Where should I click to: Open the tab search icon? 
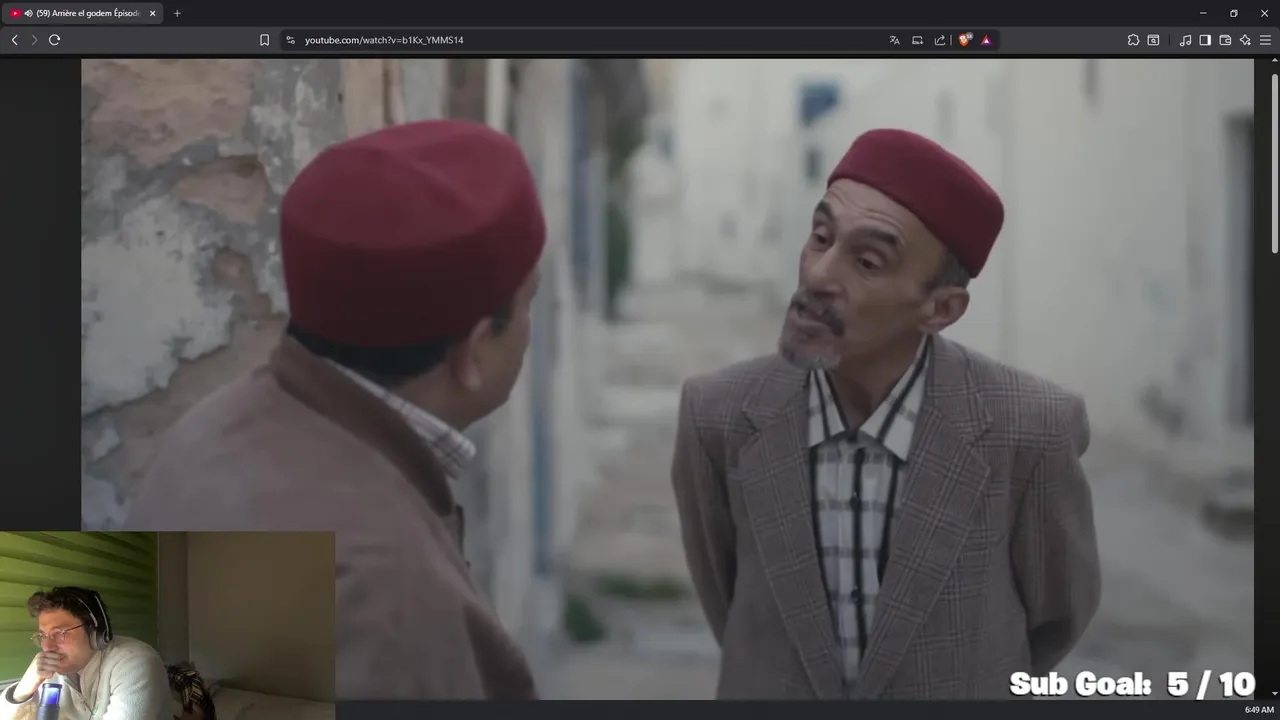[x=1153, y=40]
